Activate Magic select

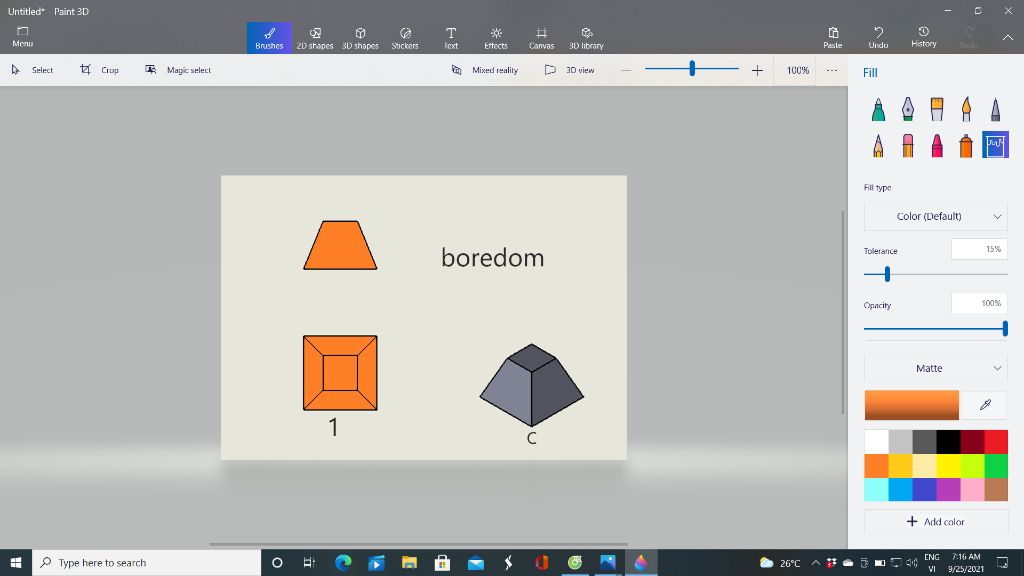pyautogui.click(x=178, y=70)
